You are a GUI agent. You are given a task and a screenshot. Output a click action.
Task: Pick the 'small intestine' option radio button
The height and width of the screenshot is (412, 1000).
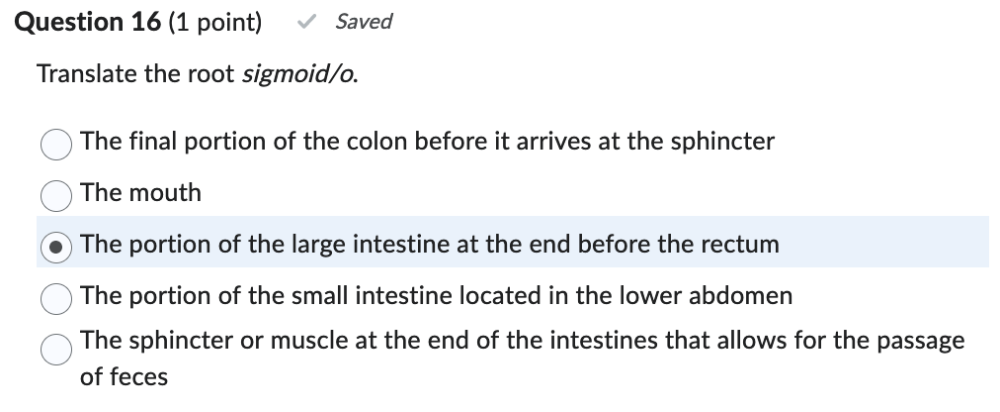(56, 297)
